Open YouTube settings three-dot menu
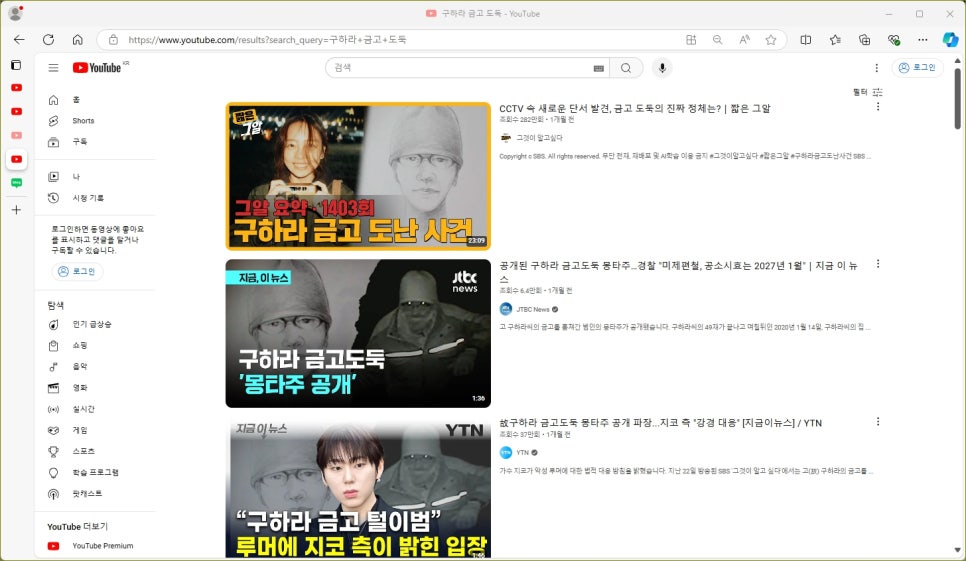The width and height of the screenshot is (966, 561). point(877,68)
